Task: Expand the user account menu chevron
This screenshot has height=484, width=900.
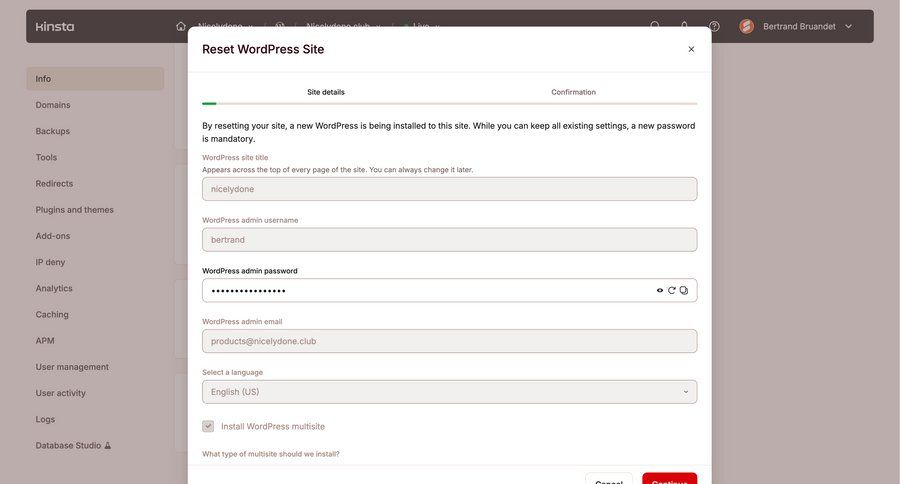Action: (849, 26)
